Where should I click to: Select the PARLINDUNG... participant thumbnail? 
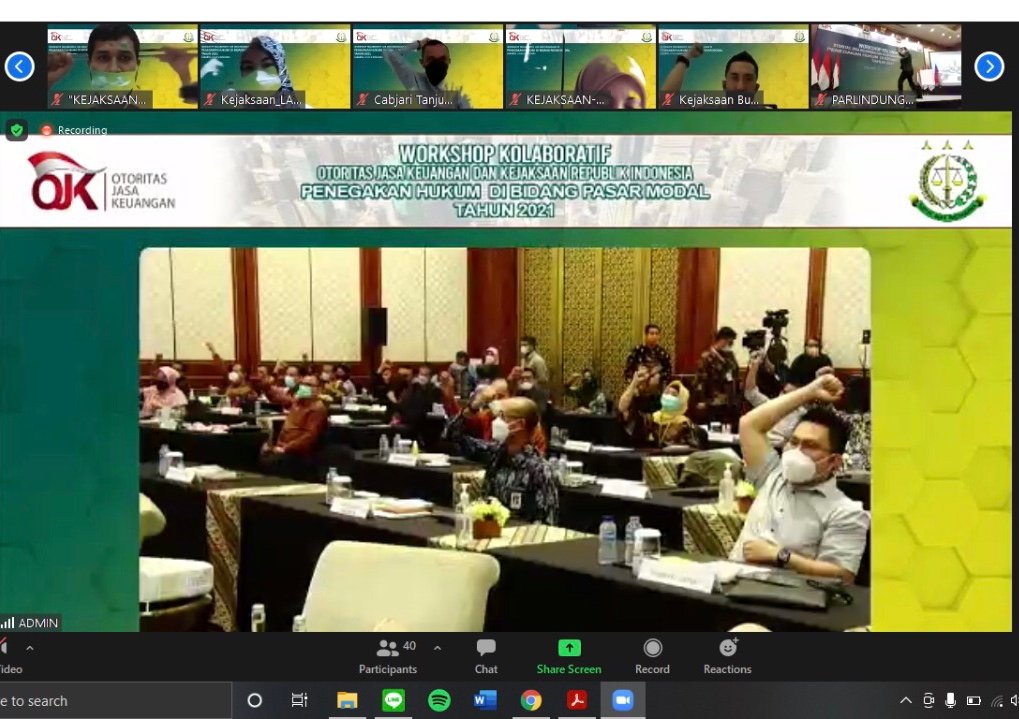[x=884, y=66]
